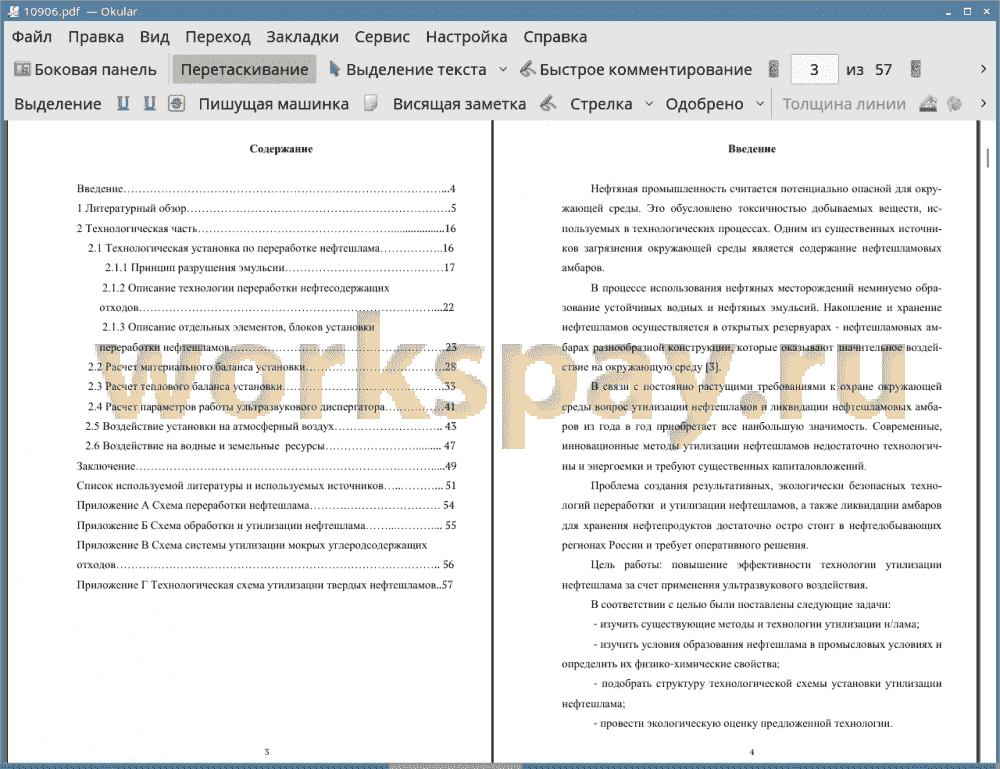Click the horizontal scrollbar thumb at the bottom

coord(455,765)
